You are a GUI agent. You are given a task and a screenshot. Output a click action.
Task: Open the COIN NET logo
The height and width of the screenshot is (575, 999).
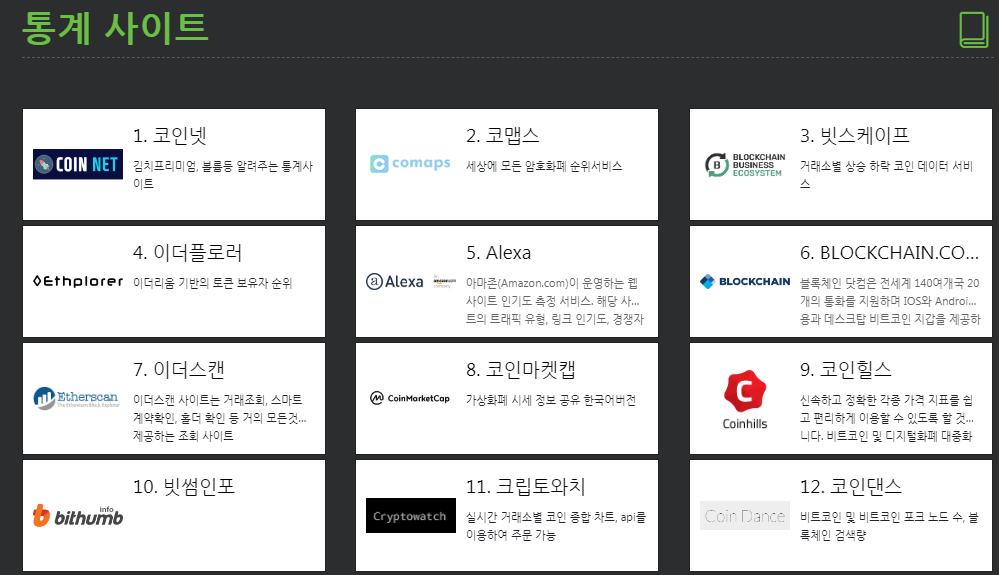[x=78, y=164]
